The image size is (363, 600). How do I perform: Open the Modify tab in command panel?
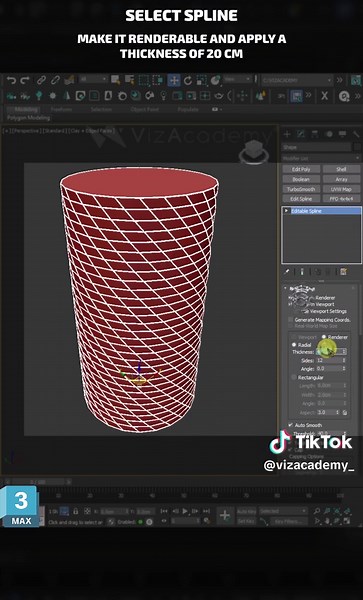pos(301,134)
